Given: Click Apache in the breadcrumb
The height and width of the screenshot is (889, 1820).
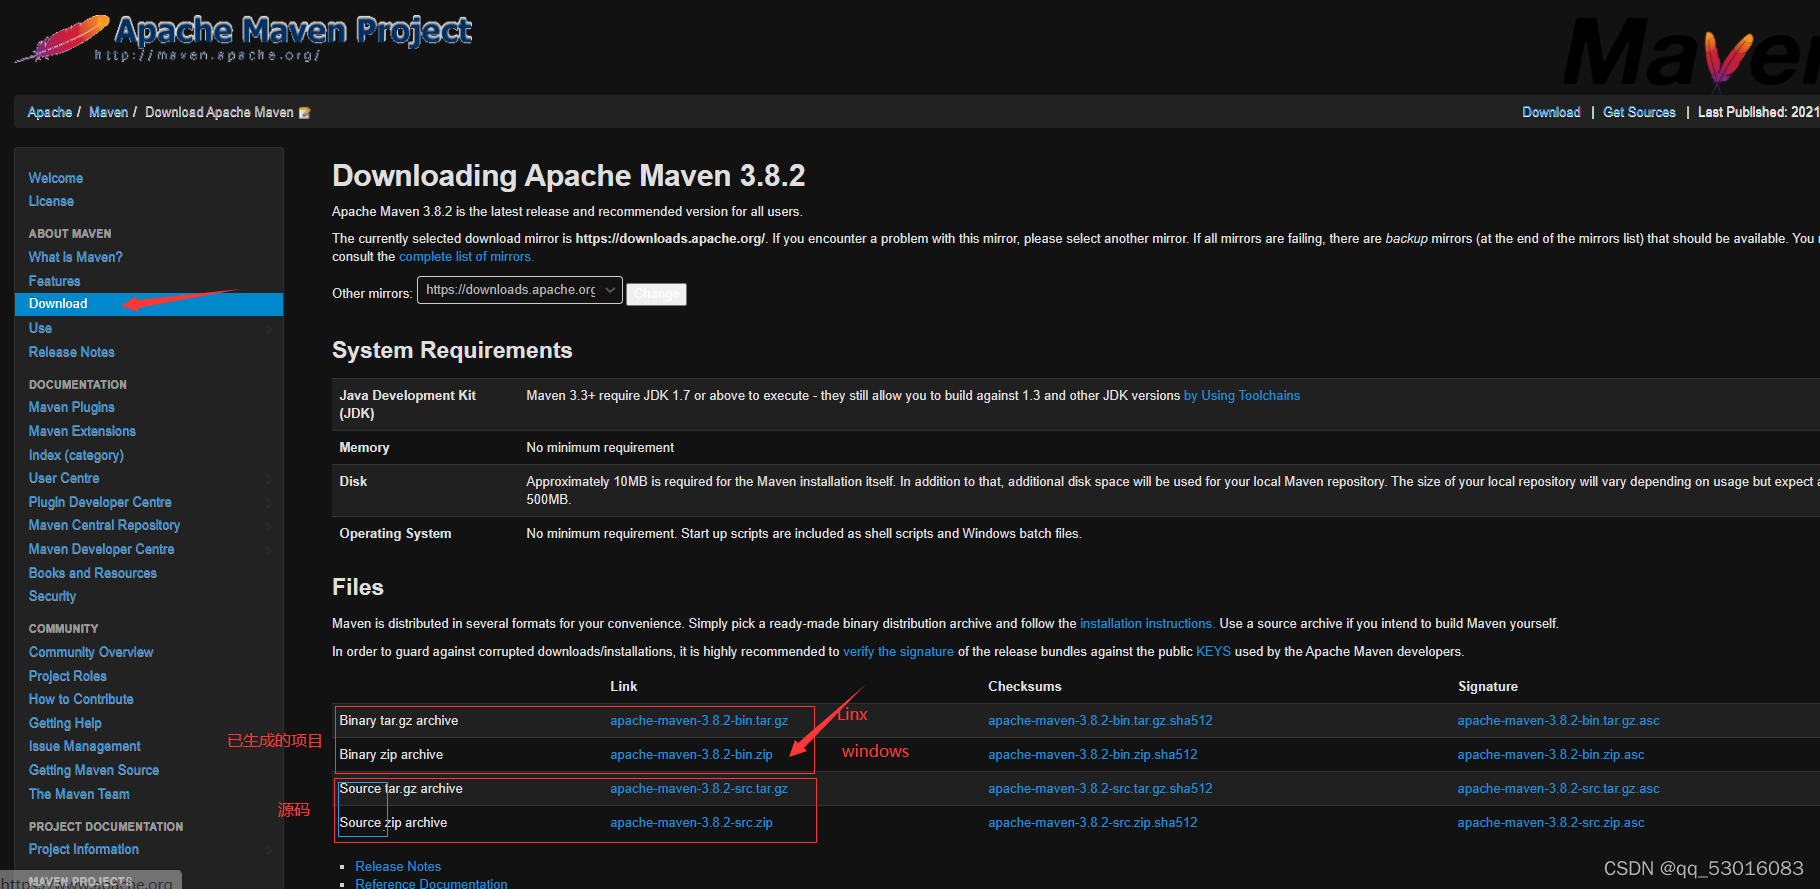Looking at the screenshot, I should coord(50,112).
